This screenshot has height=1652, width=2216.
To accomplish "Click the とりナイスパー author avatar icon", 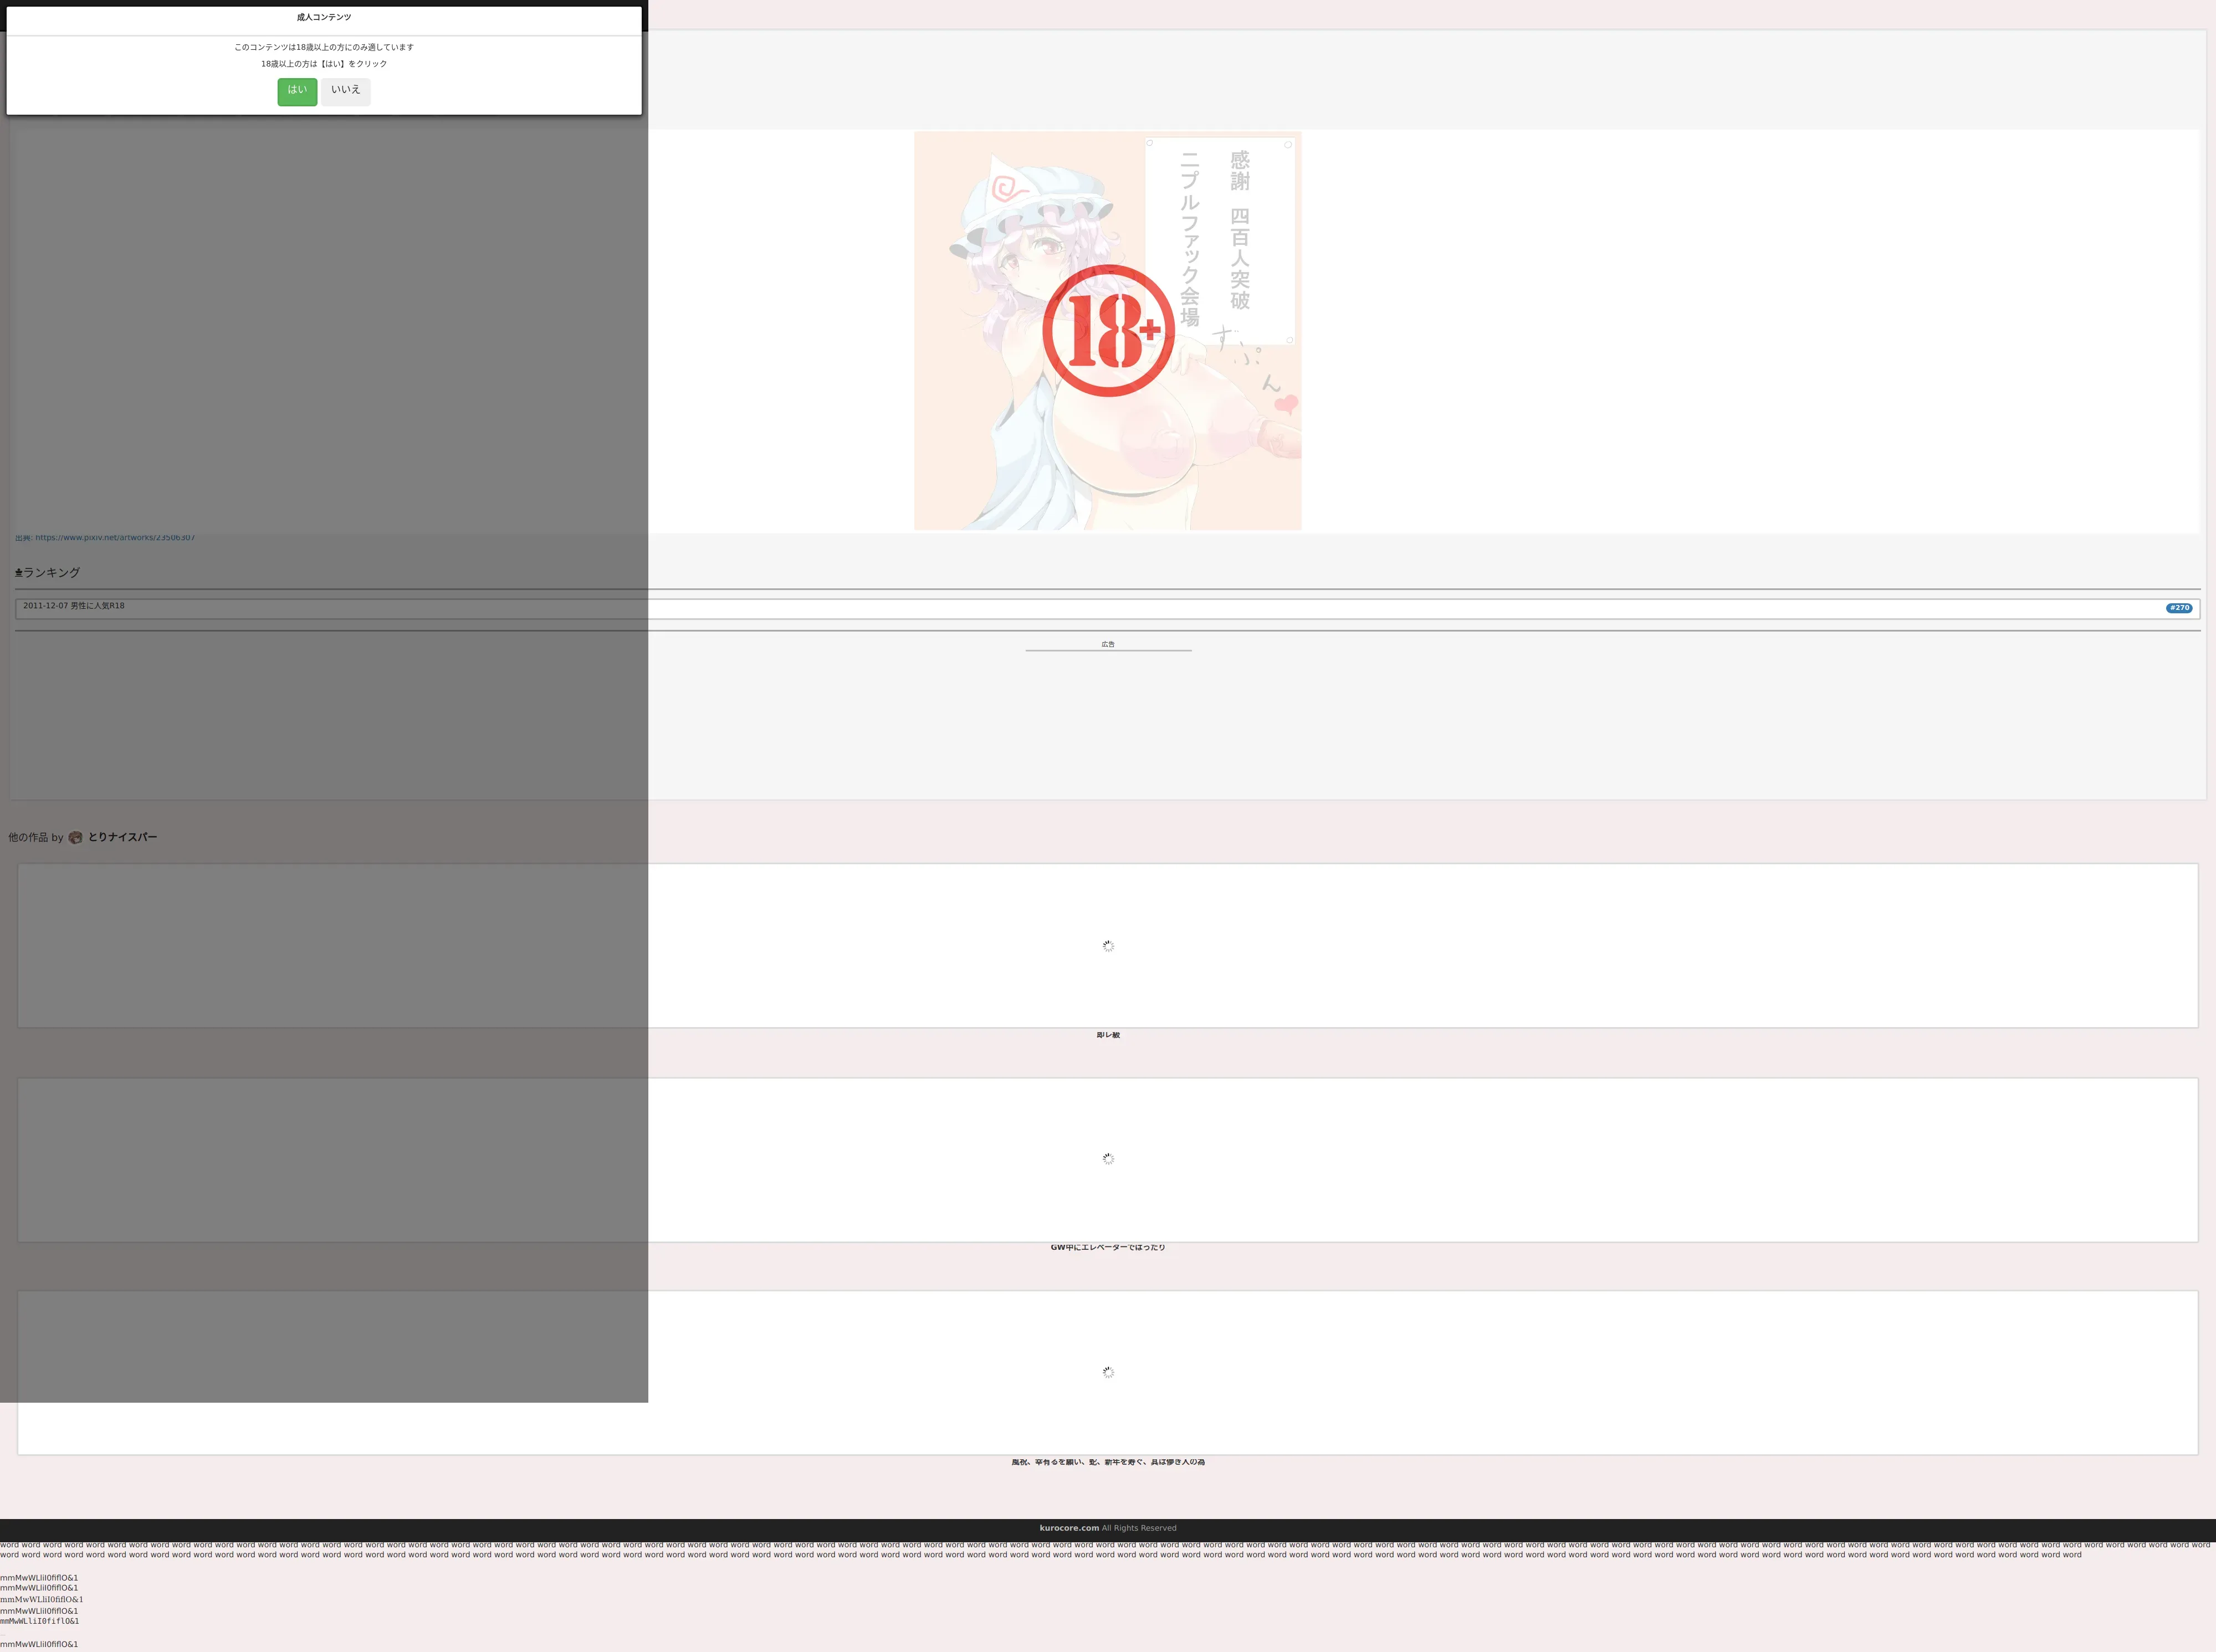I will coord(75,838).
